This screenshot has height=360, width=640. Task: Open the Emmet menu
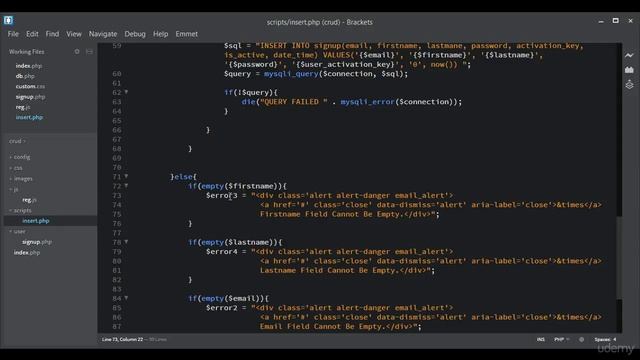[187, 34]
